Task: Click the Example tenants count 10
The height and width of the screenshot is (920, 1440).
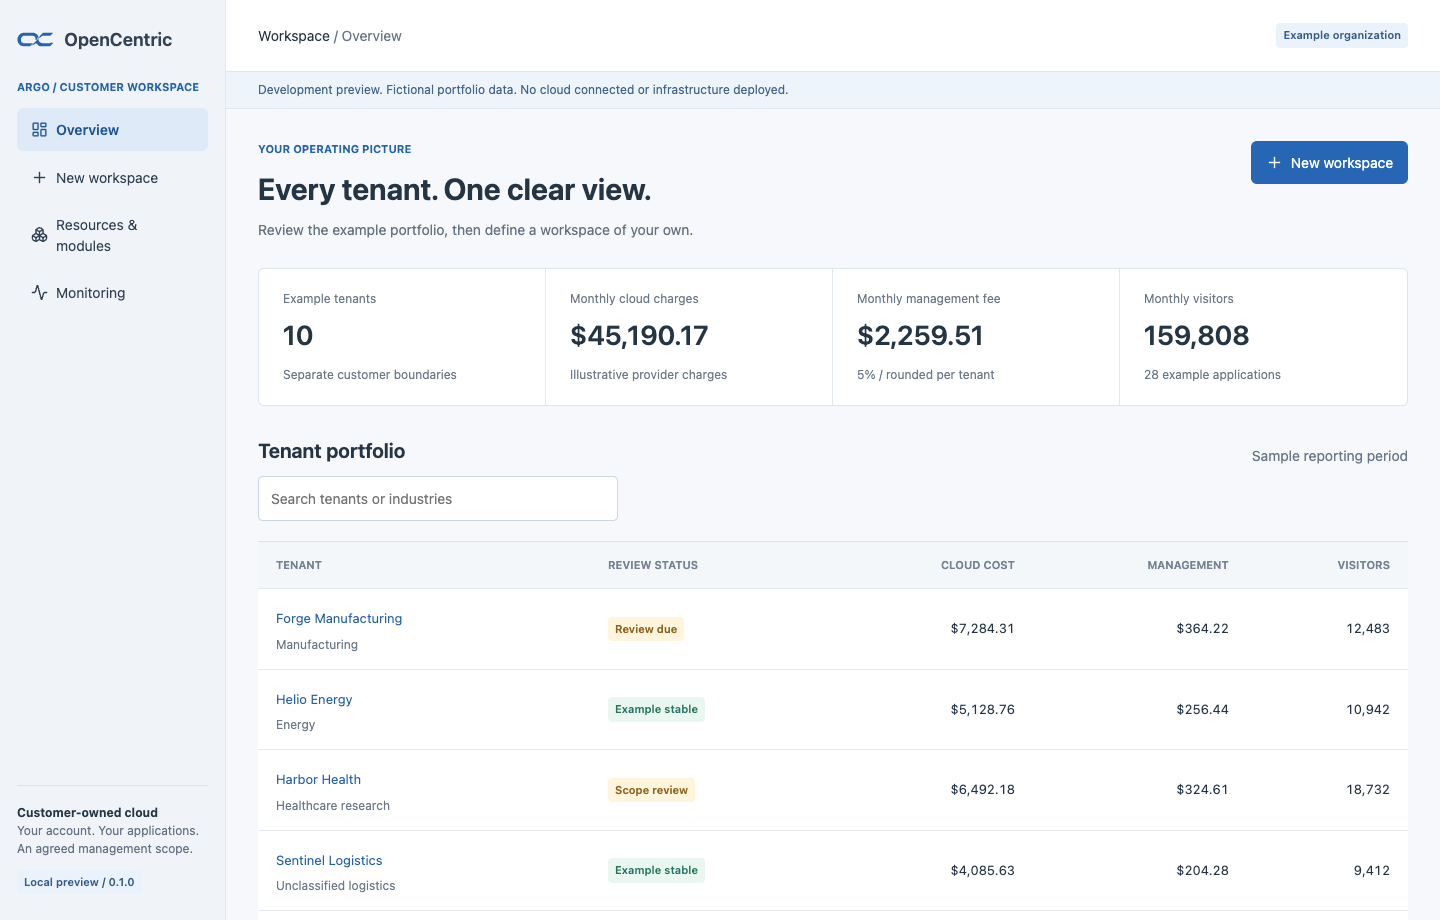Action: point(298,336)
